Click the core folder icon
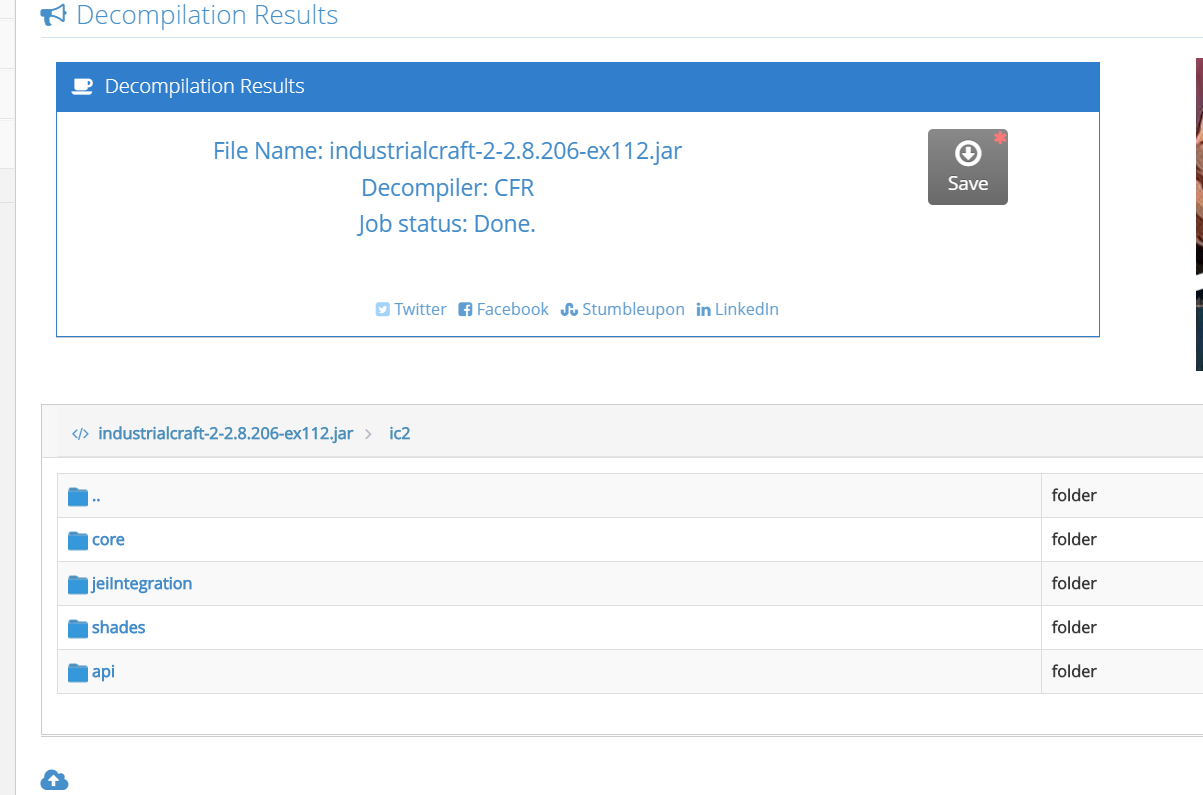The width and height of the screenshot is (1203, 795). [x=78, y=540]
